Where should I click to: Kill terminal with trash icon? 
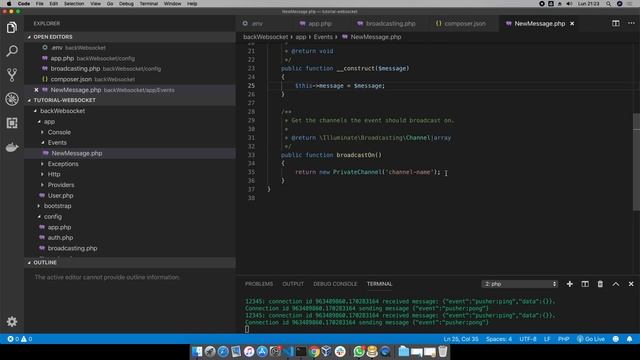(x=600, y=284)
